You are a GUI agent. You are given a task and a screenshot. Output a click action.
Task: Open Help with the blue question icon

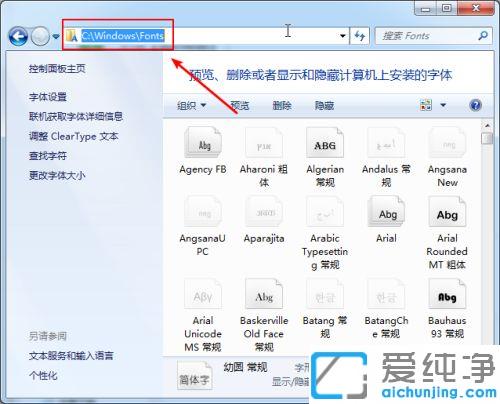pyautogui.click(x=475, y=105)
